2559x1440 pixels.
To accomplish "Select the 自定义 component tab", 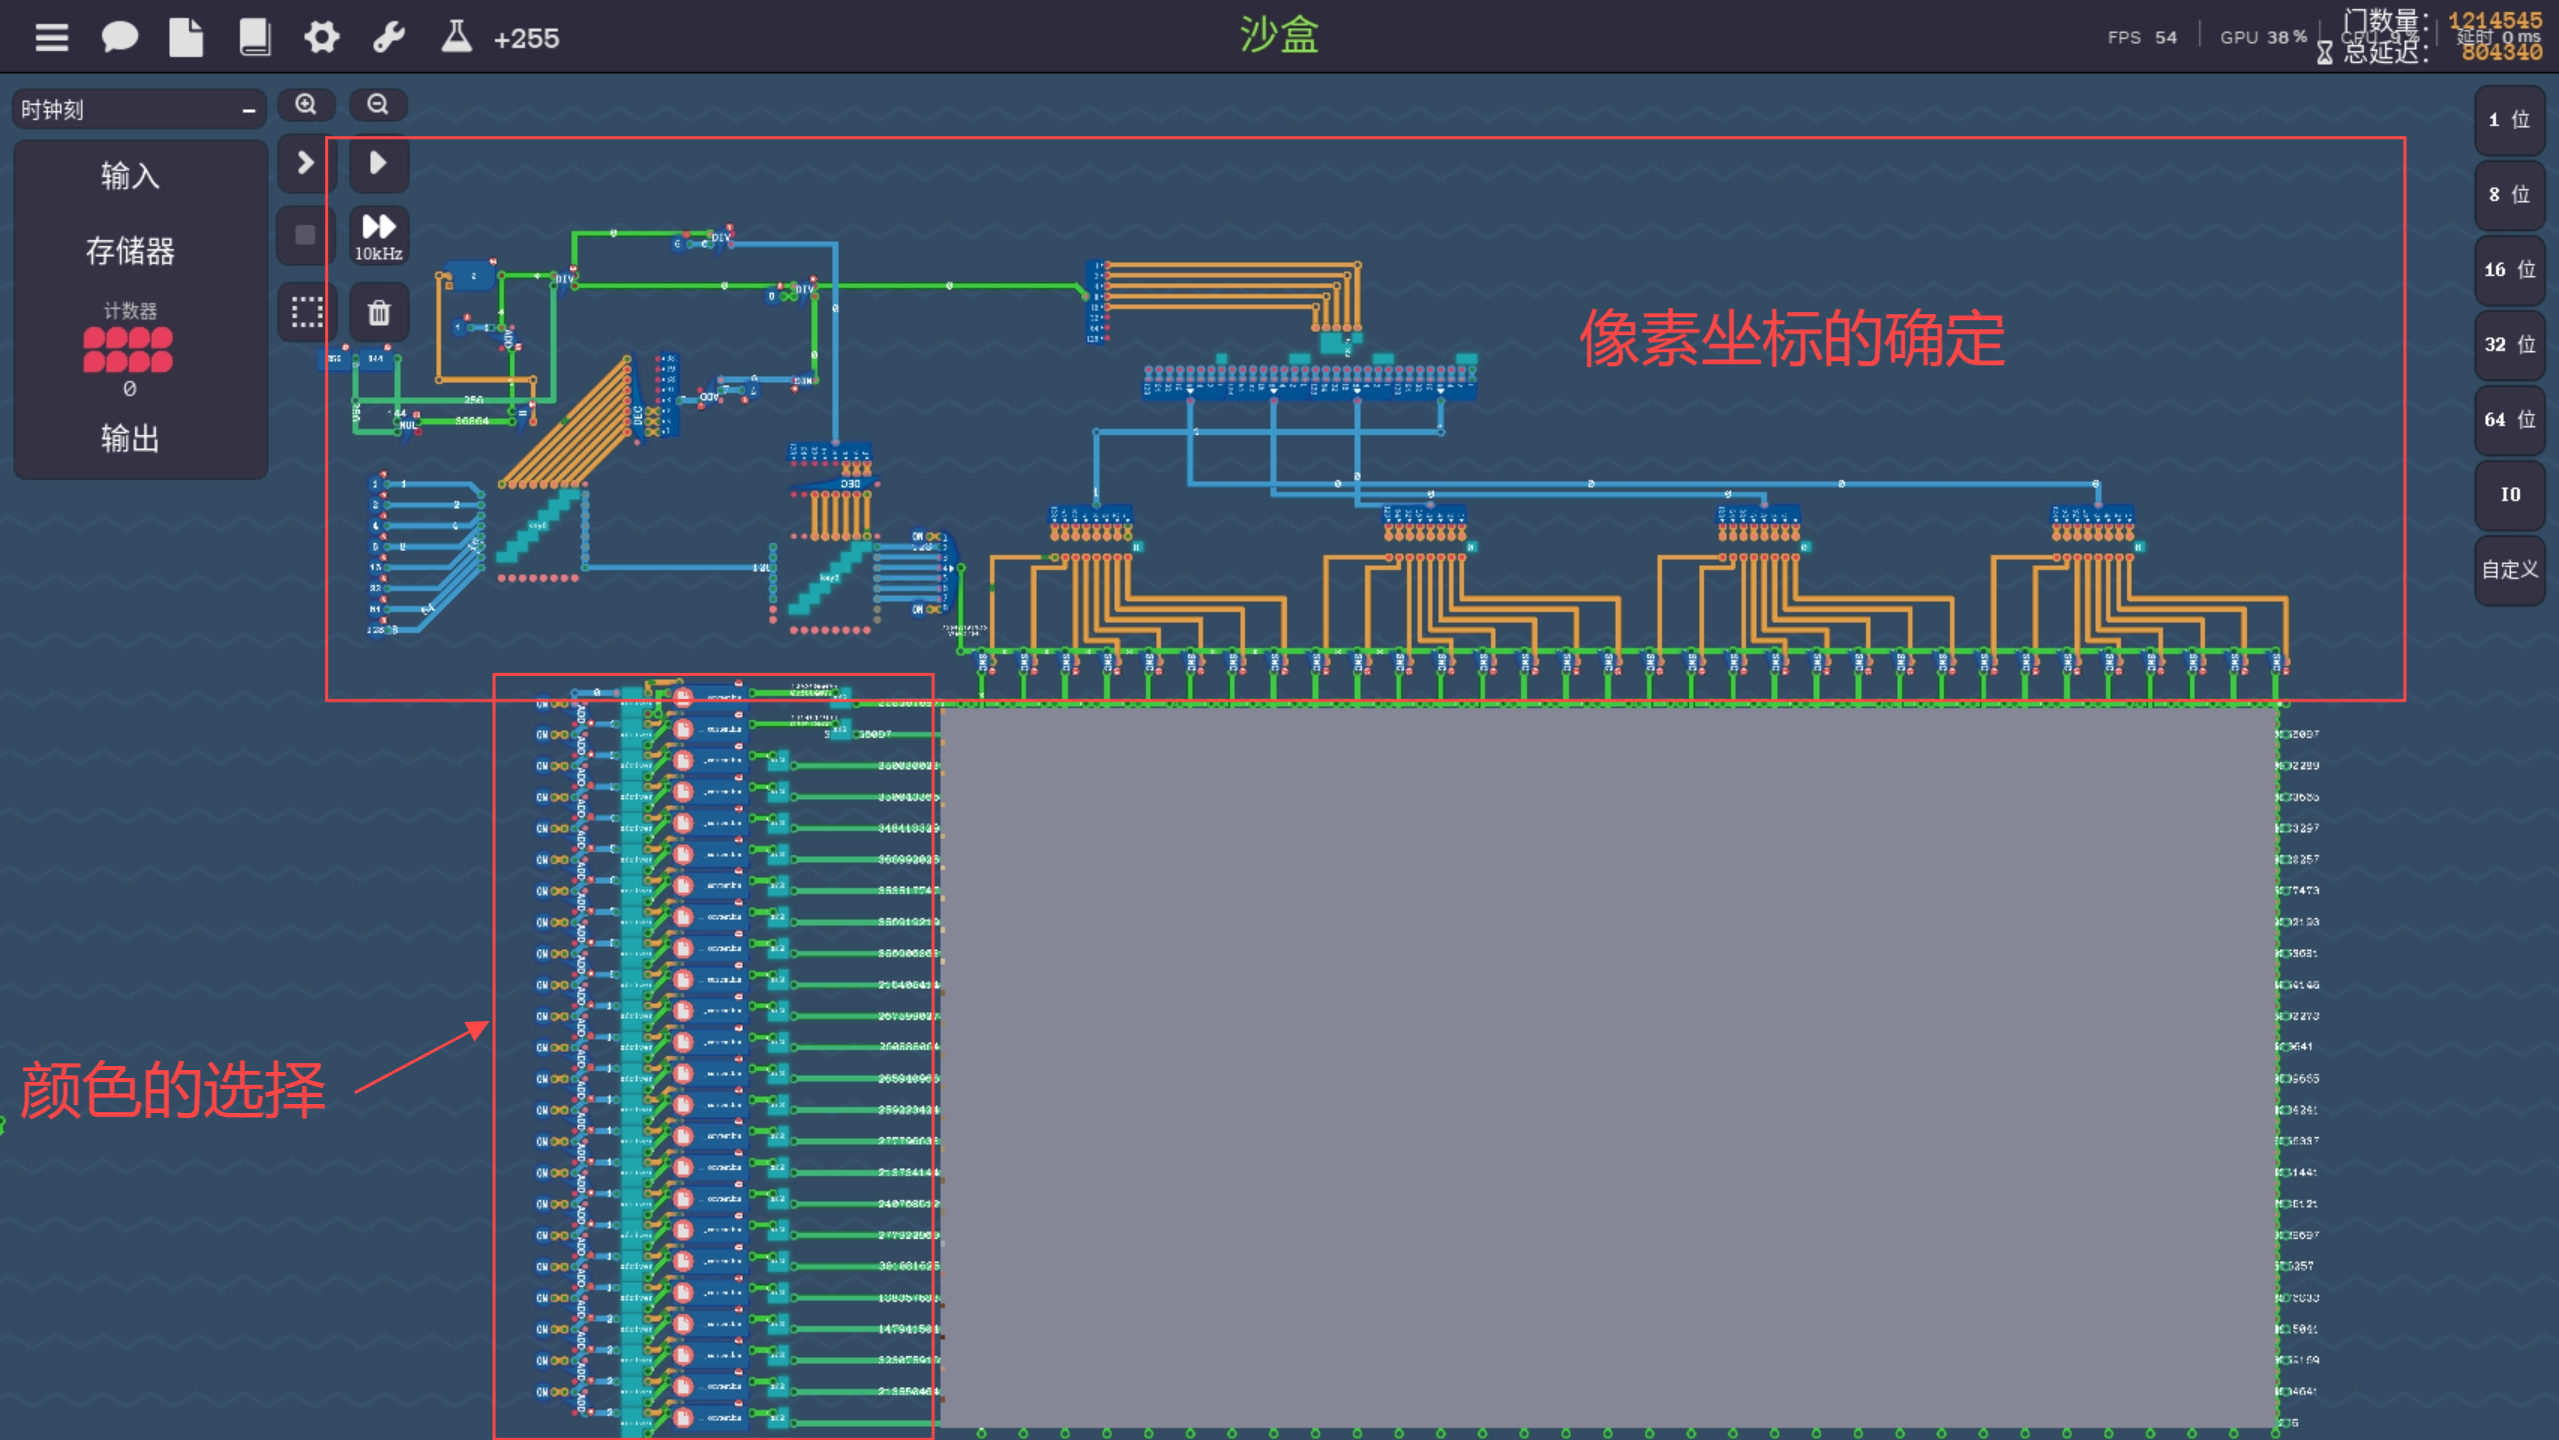I will [2509, 570].
